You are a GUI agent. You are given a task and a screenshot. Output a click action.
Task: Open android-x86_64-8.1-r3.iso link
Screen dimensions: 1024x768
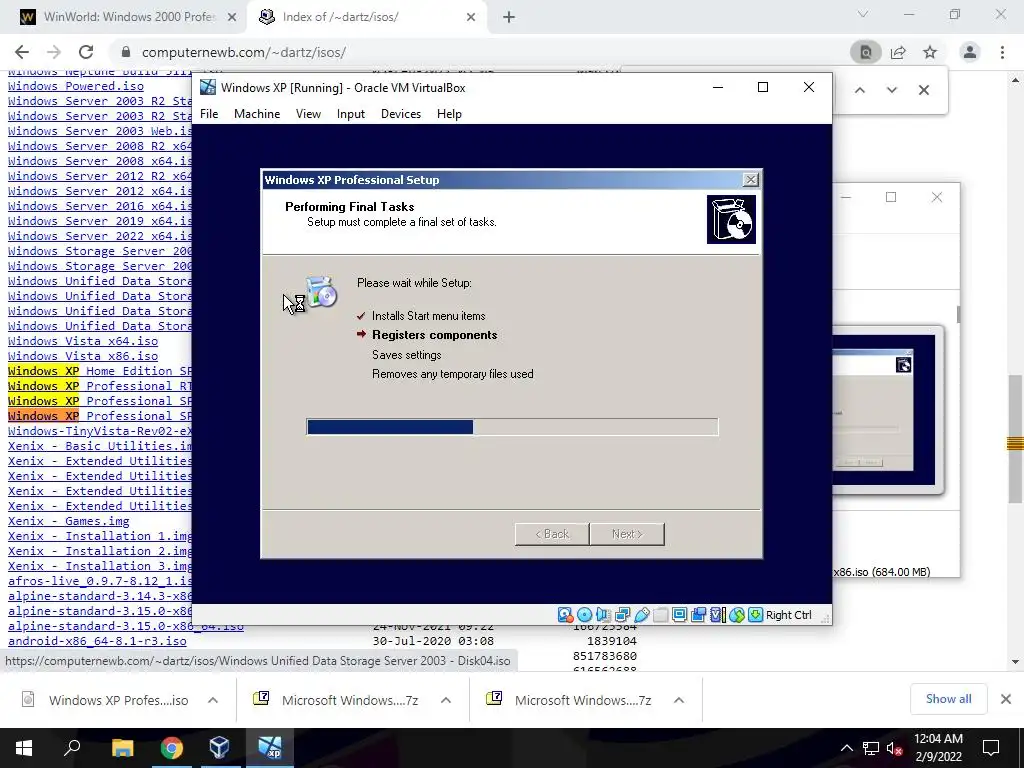(97, 641)
